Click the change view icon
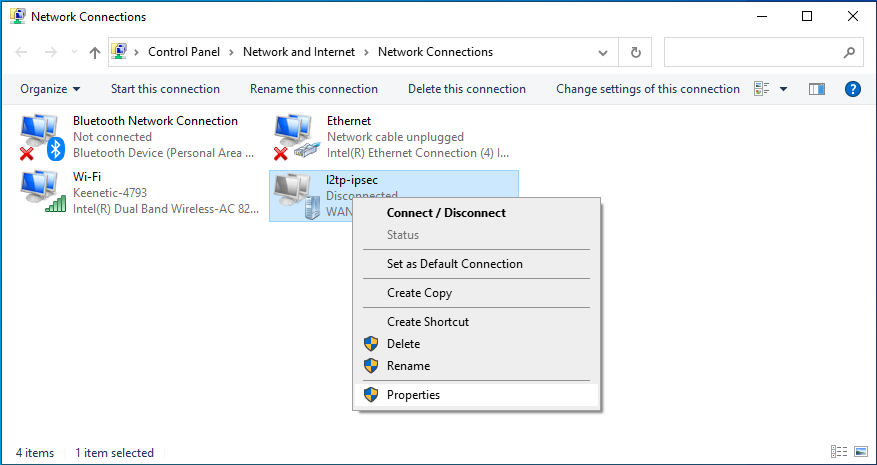This screenshot has height=465, width=877. (x=762, y=89)
